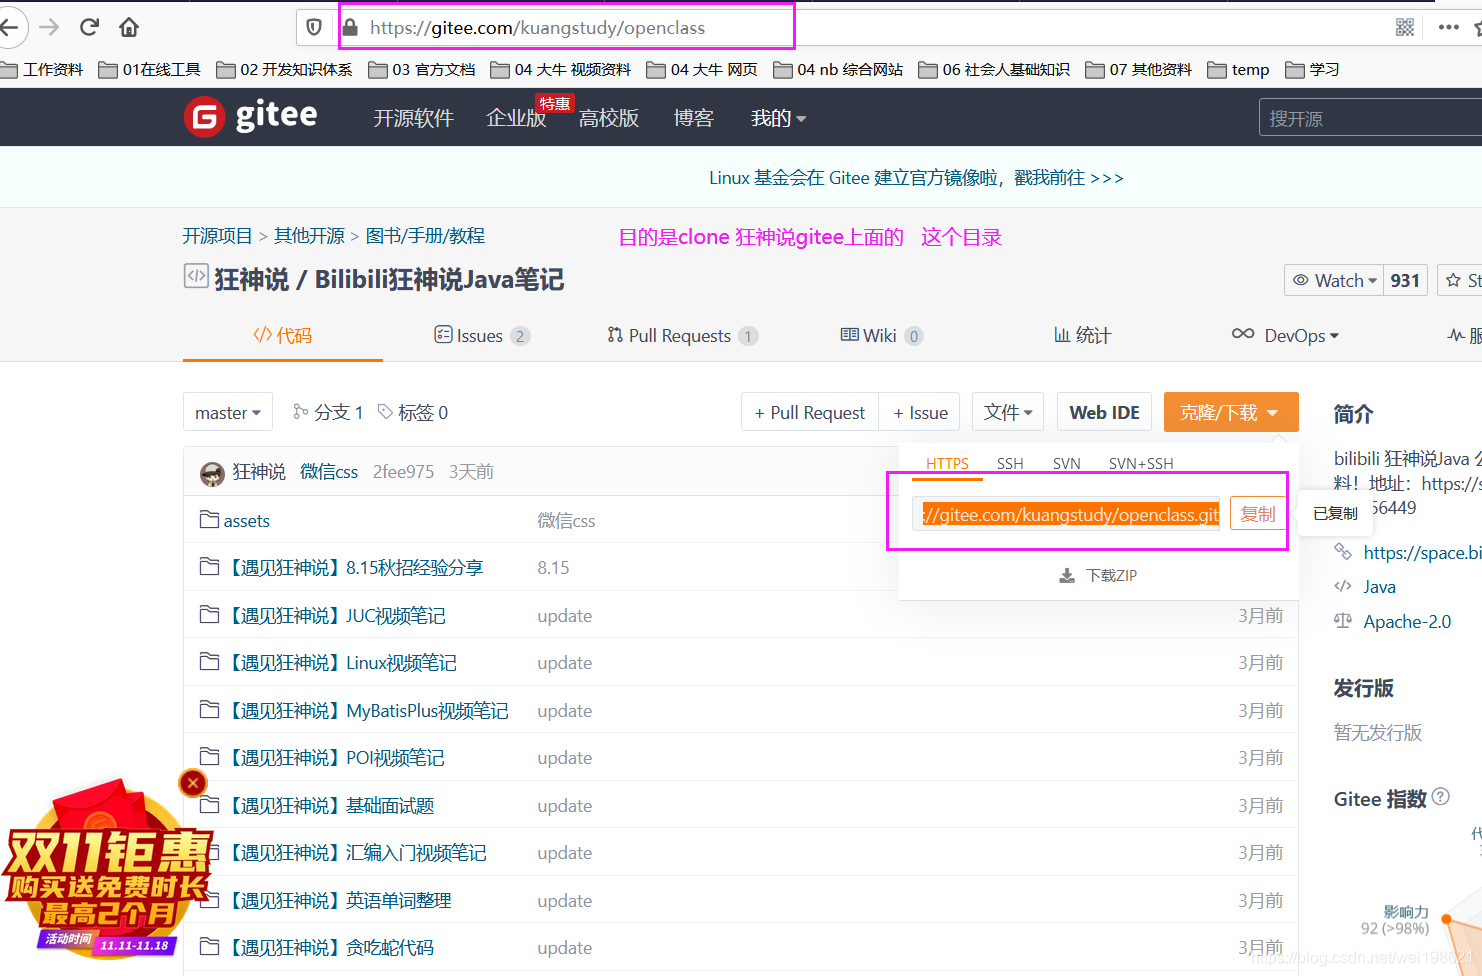Click the Gitee logo
Image resolution: width=1482 pixels, height=976 pixels.
coord(251,117)
